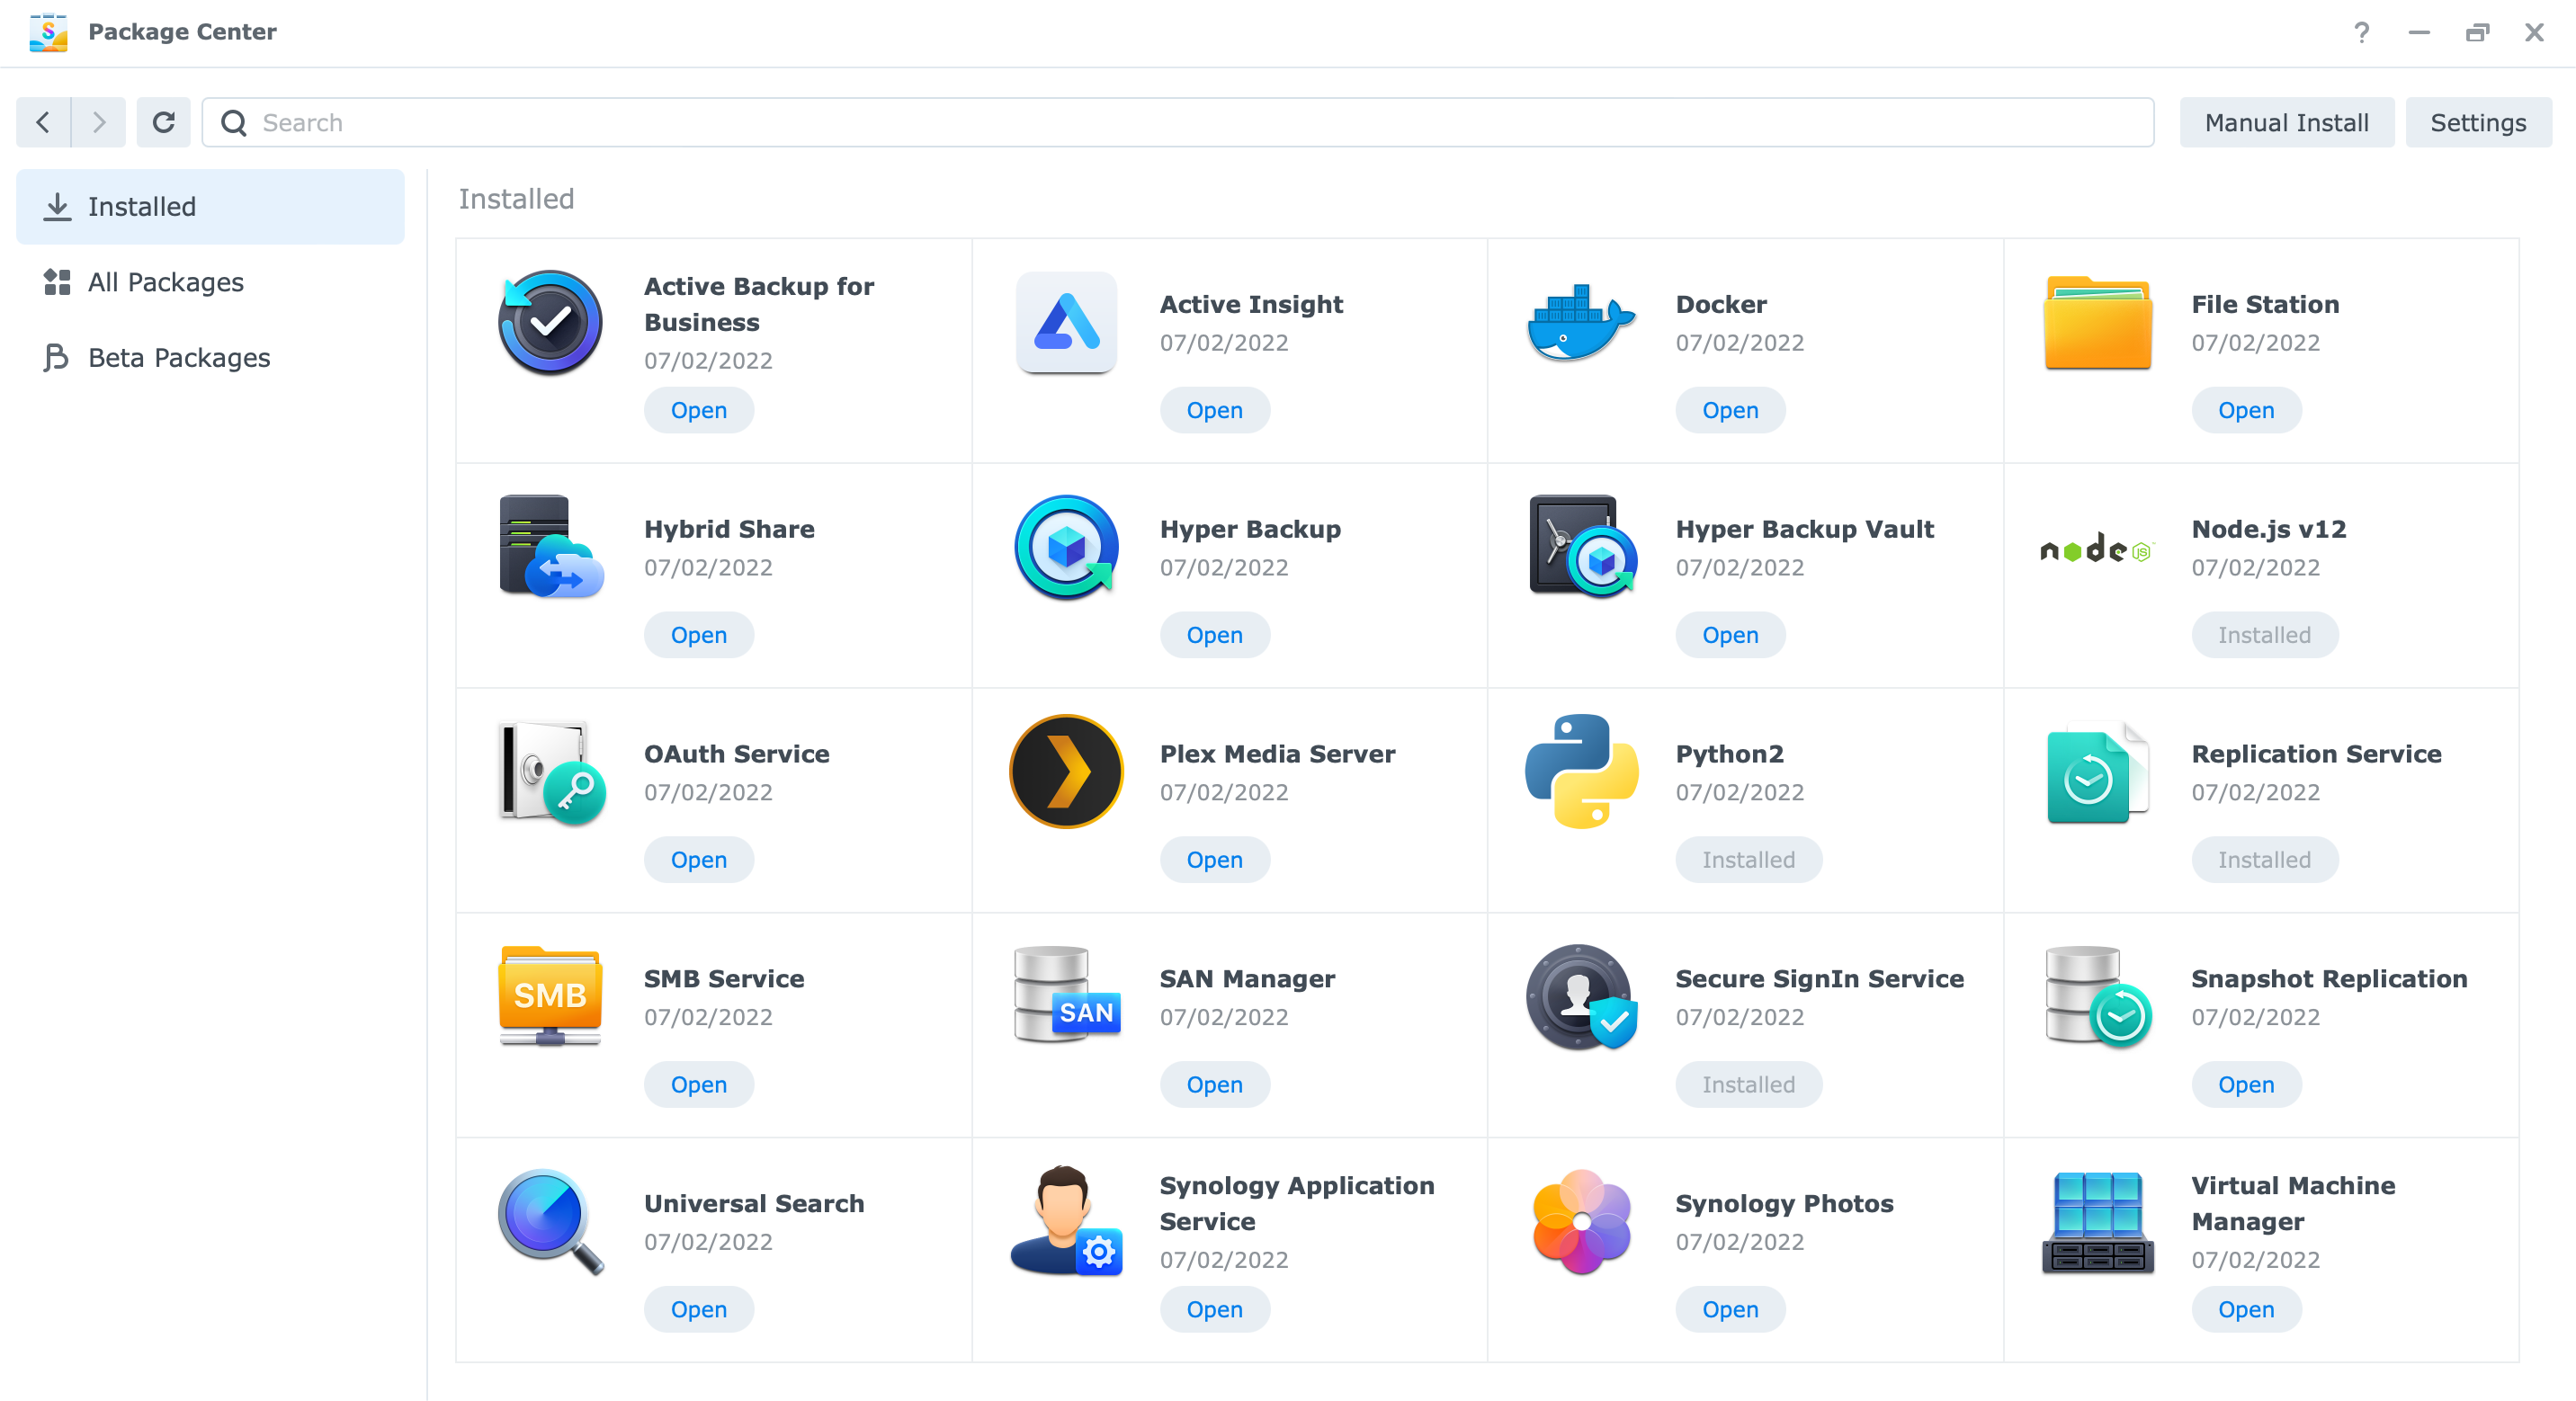
Task: Open Hyper Backup Vault via Open button
Action: pos(1730,635)
